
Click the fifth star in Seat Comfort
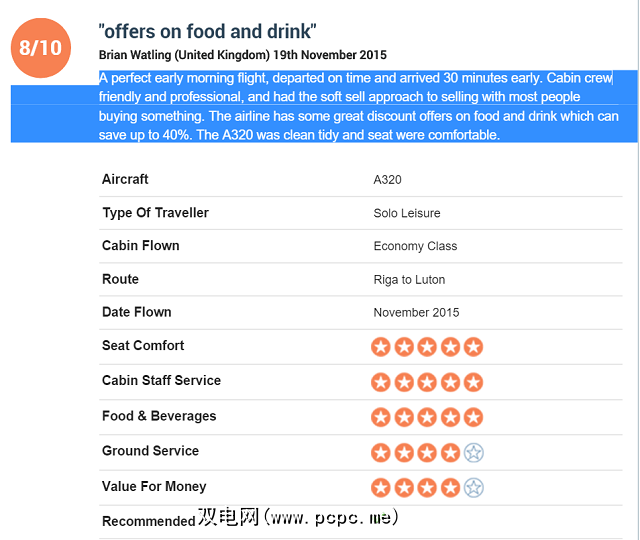pos(473,347)
